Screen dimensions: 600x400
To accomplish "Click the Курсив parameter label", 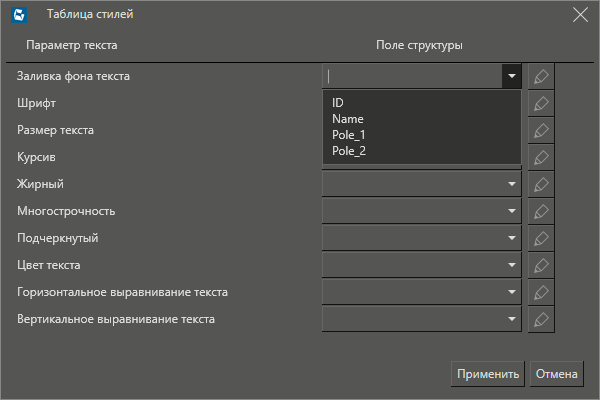I will coord(36,157).
